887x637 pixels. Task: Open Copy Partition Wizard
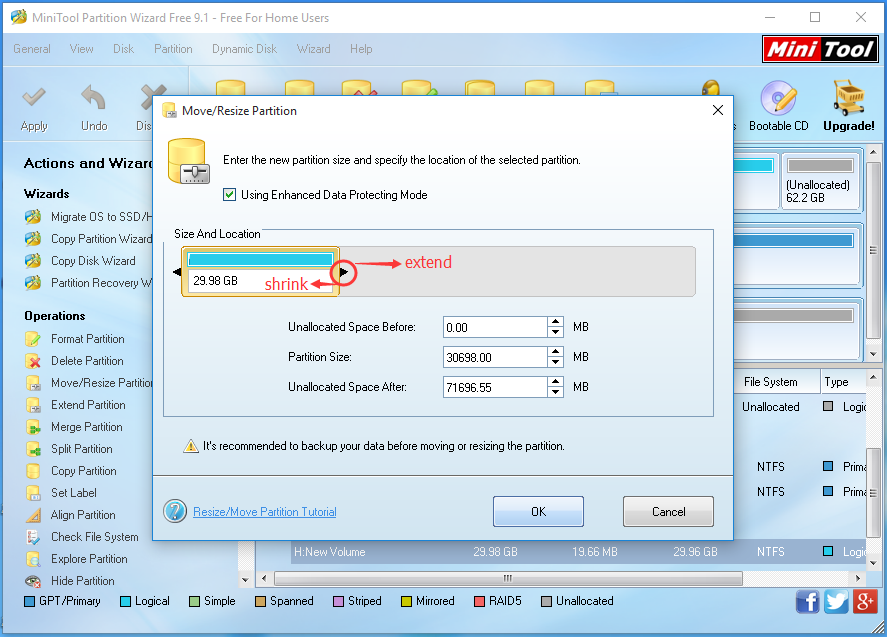88,239
